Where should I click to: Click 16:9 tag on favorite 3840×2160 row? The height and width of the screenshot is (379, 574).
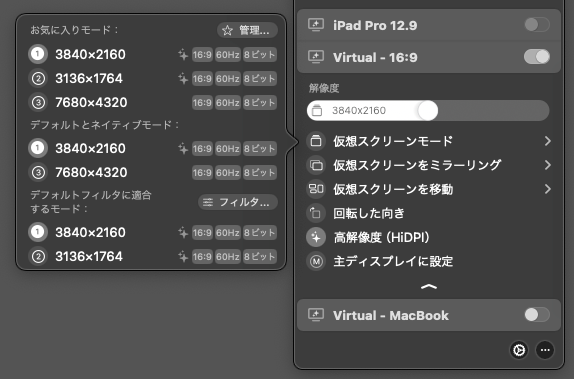coord(202,55)
